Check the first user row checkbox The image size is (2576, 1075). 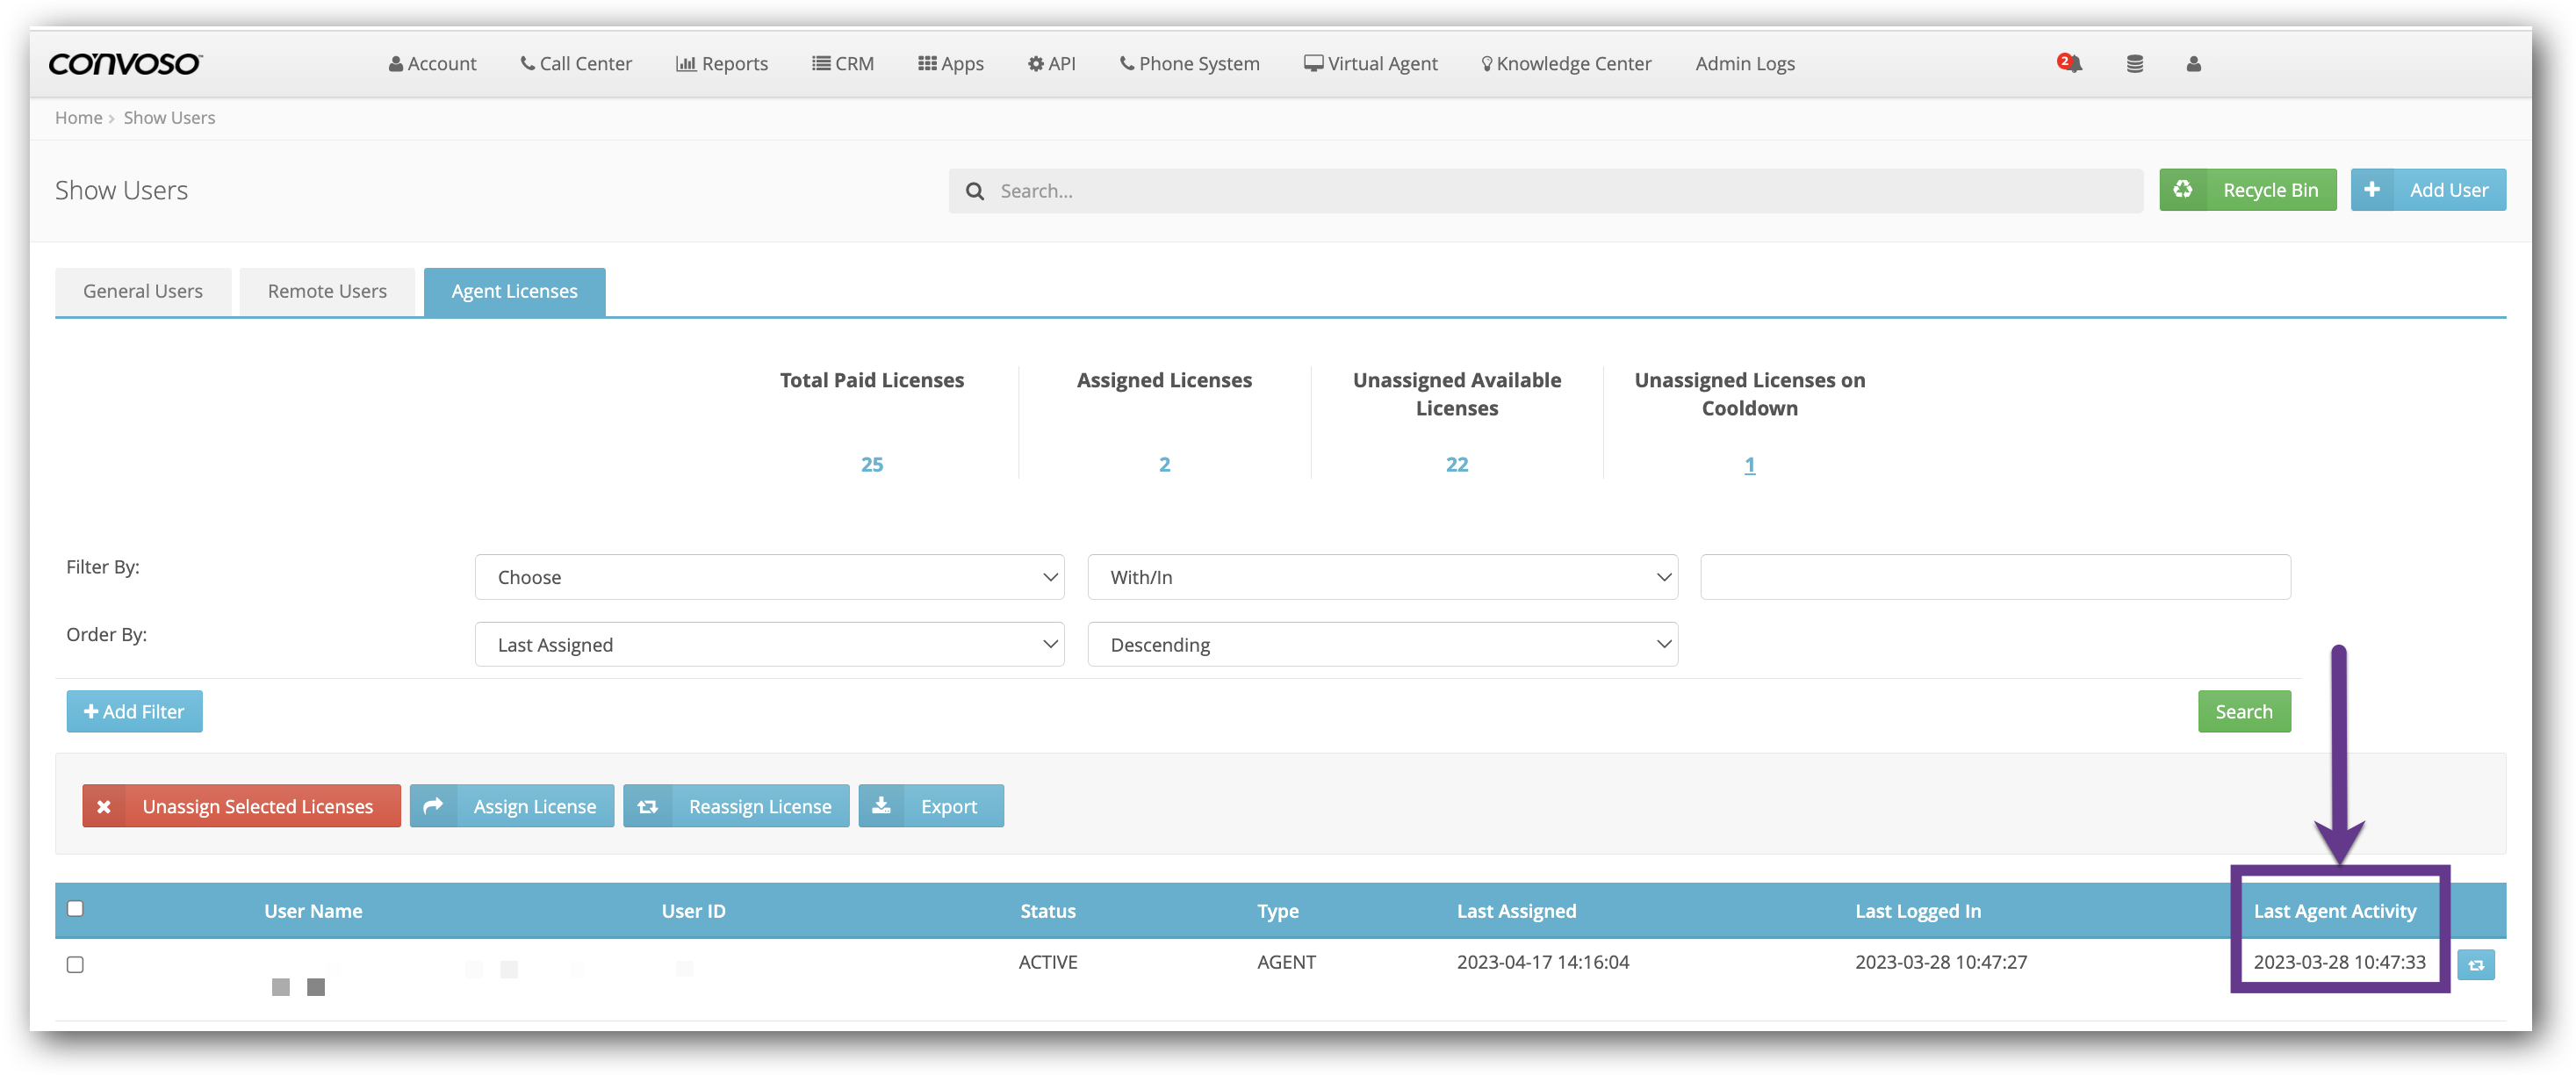[x=75, y=964]
